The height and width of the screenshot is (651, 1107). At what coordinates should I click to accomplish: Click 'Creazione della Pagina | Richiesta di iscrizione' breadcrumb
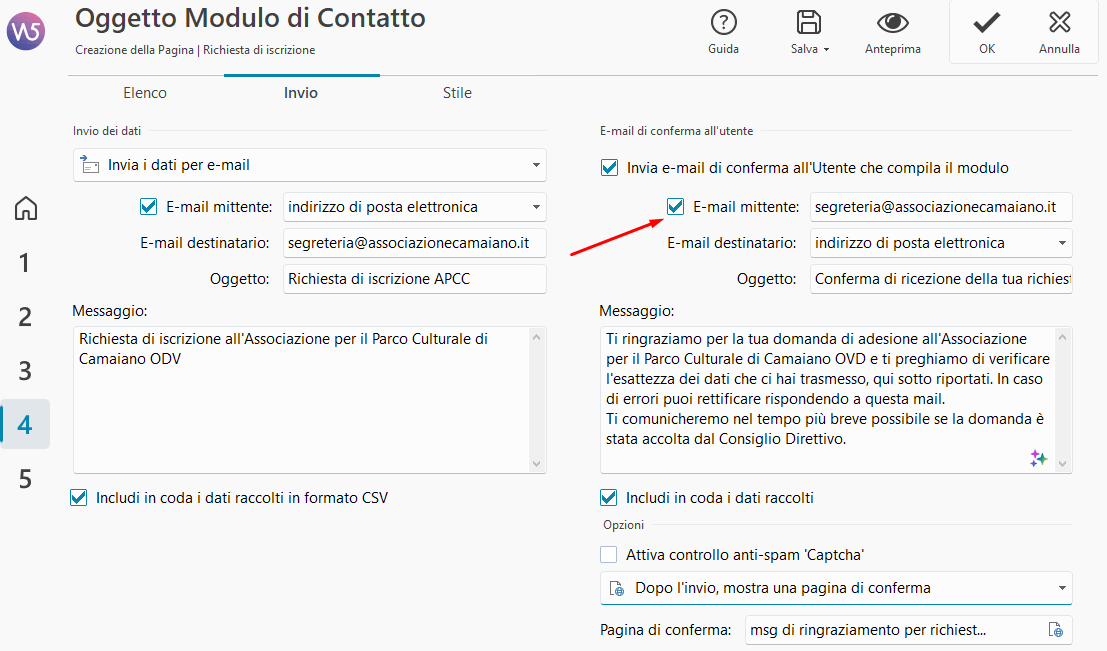coord(195,50)
